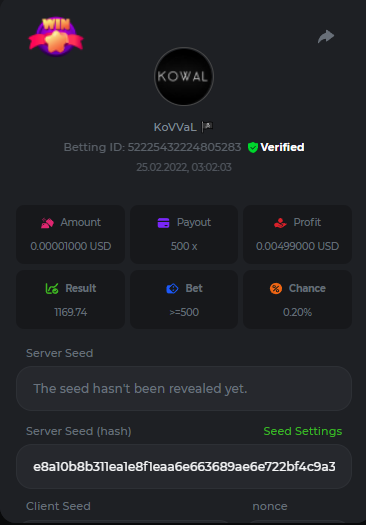Screen dimensions: 366x525
Task: Click the 500 x payout value
Action: pyautogui.click(x=184, y=246)
